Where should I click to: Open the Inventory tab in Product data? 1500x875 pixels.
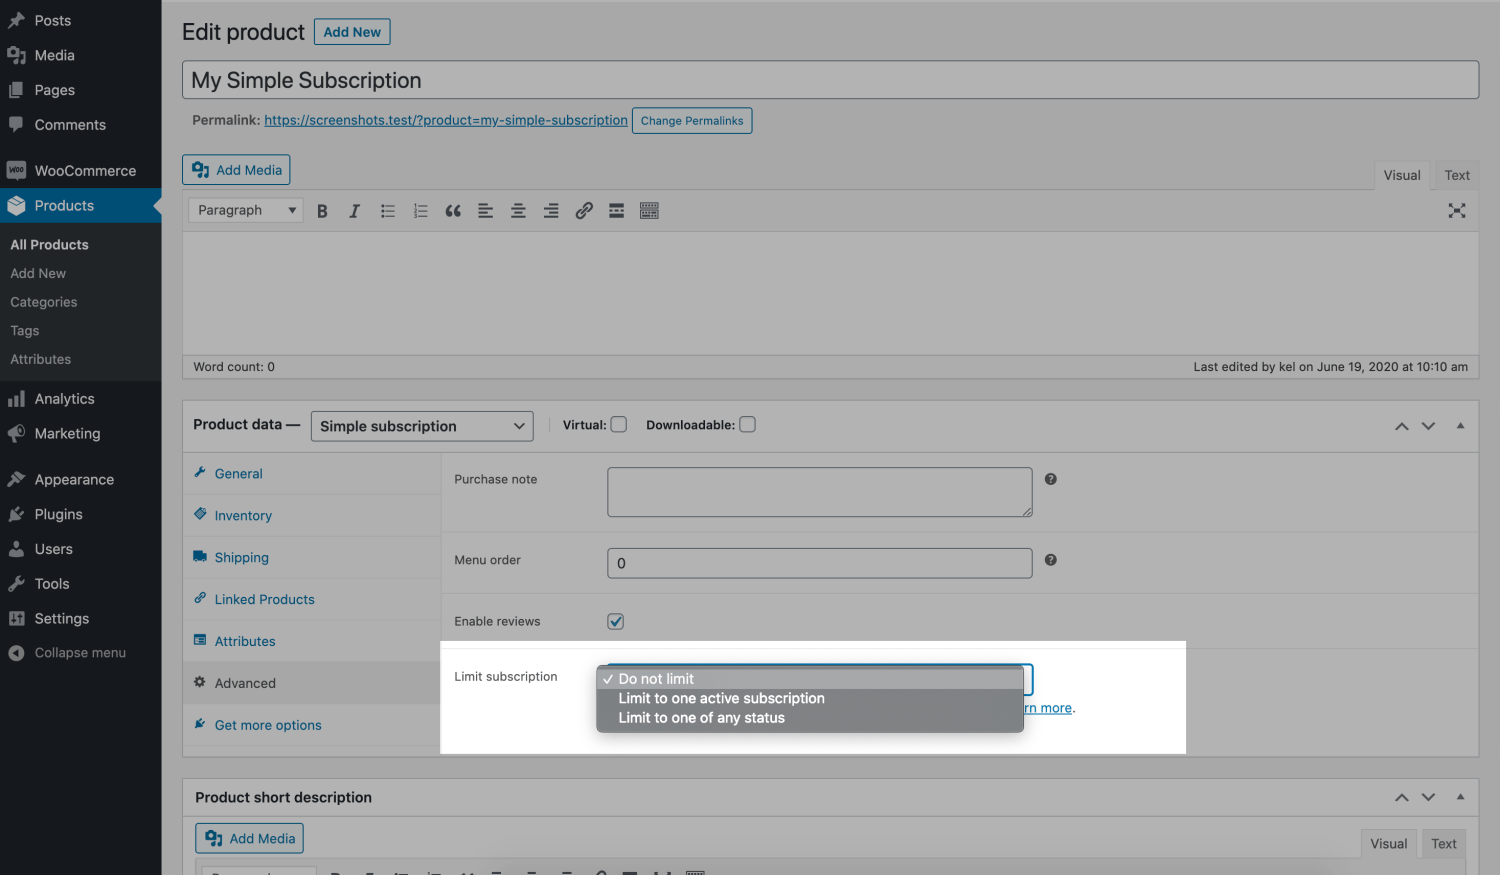coord(241,515)
